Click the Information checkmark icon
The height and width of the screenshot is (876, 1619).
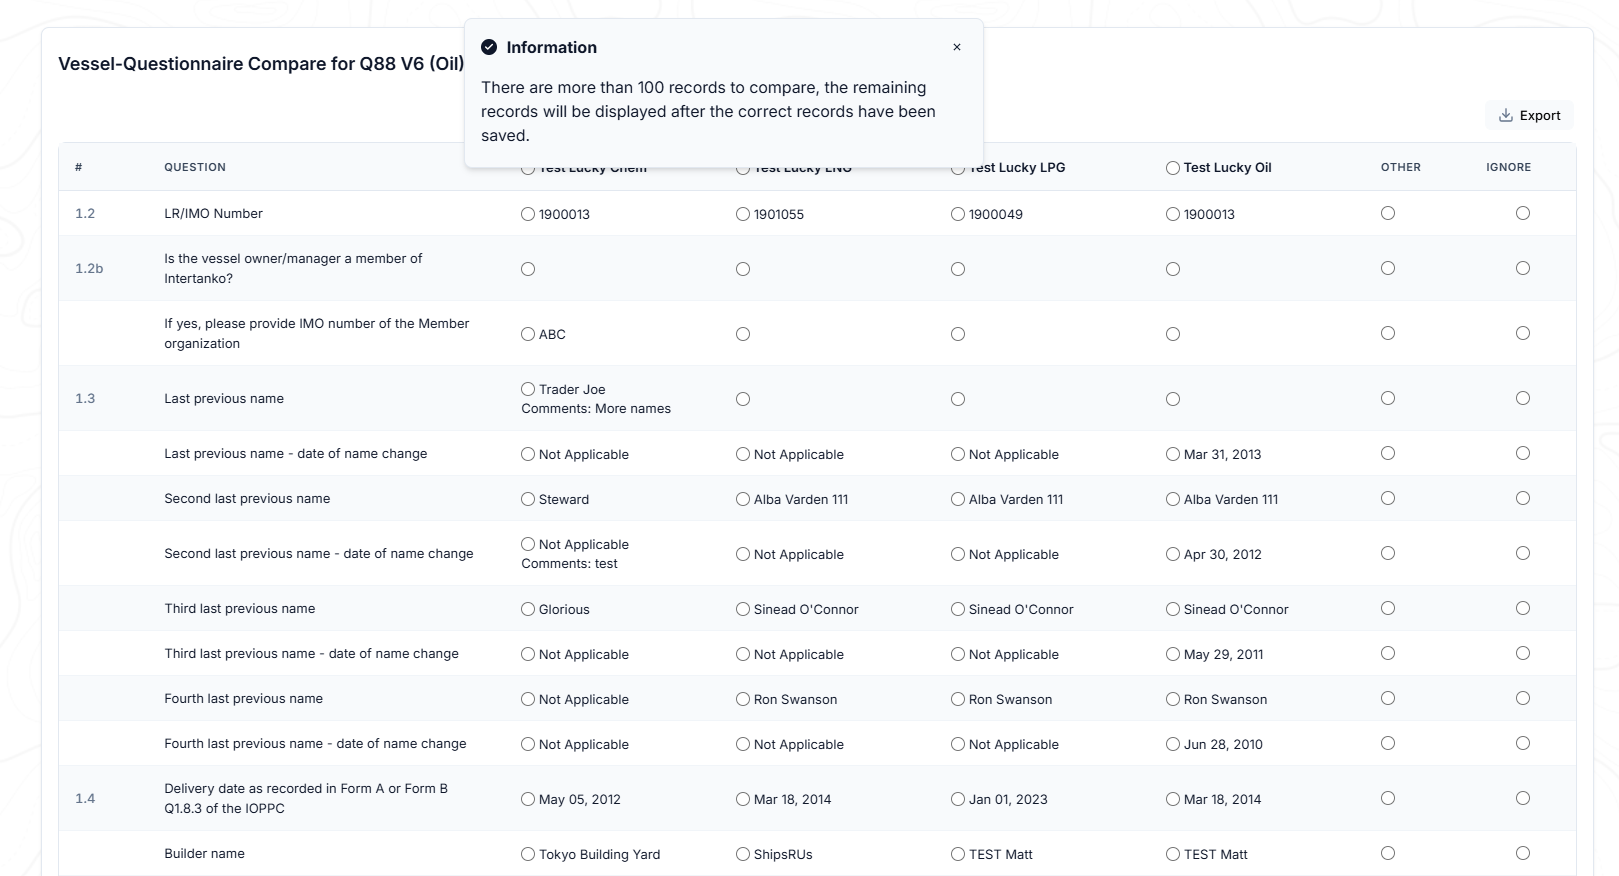489,47
